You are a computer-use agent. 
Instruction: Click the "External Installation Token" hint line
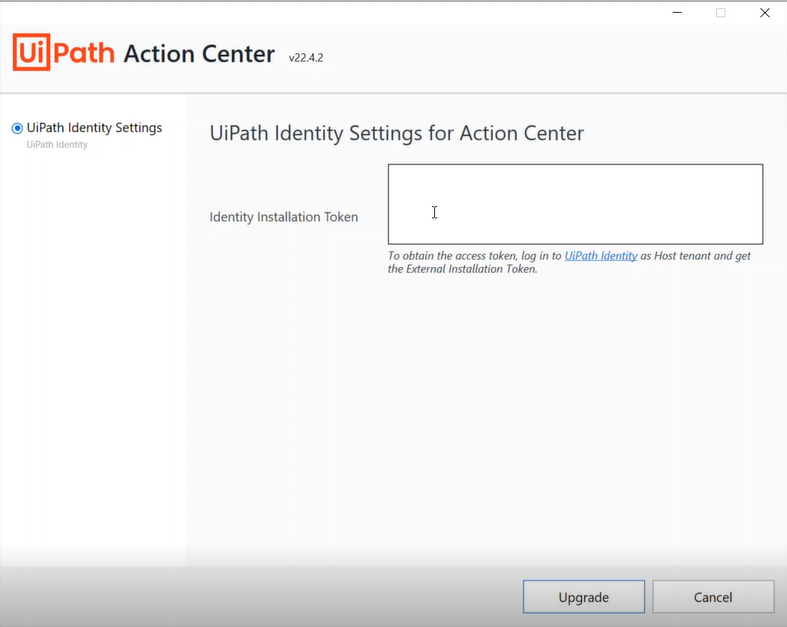[462, 269]
